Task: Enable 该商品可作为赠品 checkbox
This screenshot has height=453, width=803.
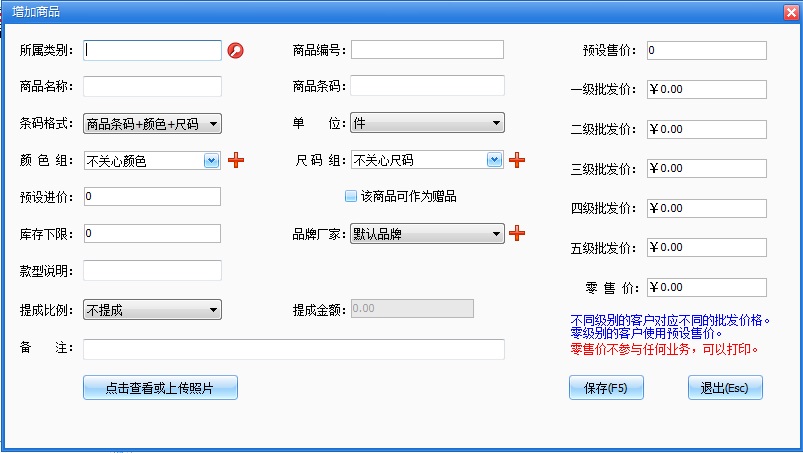Action: [351, 197]
